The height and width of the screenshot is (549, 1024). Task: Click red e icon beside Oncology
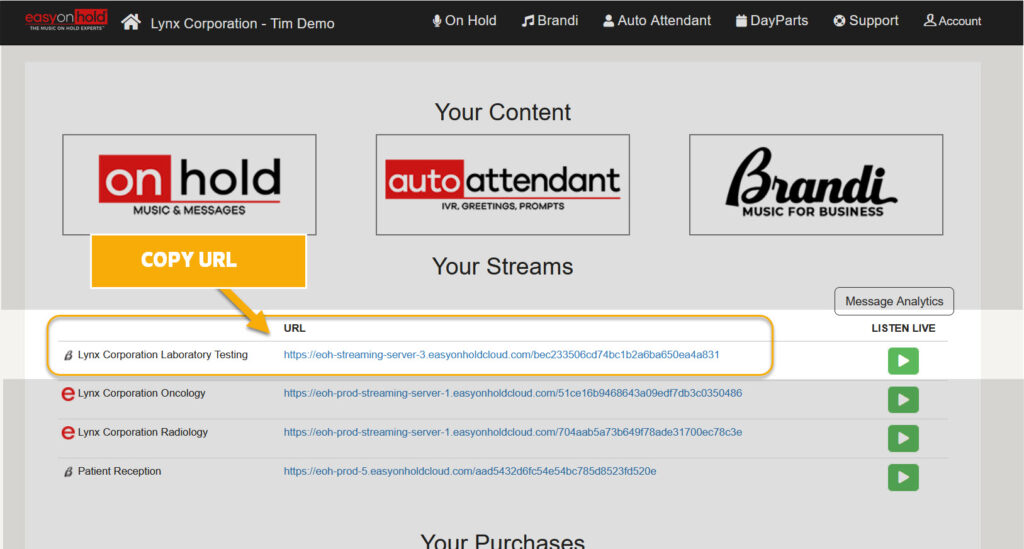click(68, 394)
